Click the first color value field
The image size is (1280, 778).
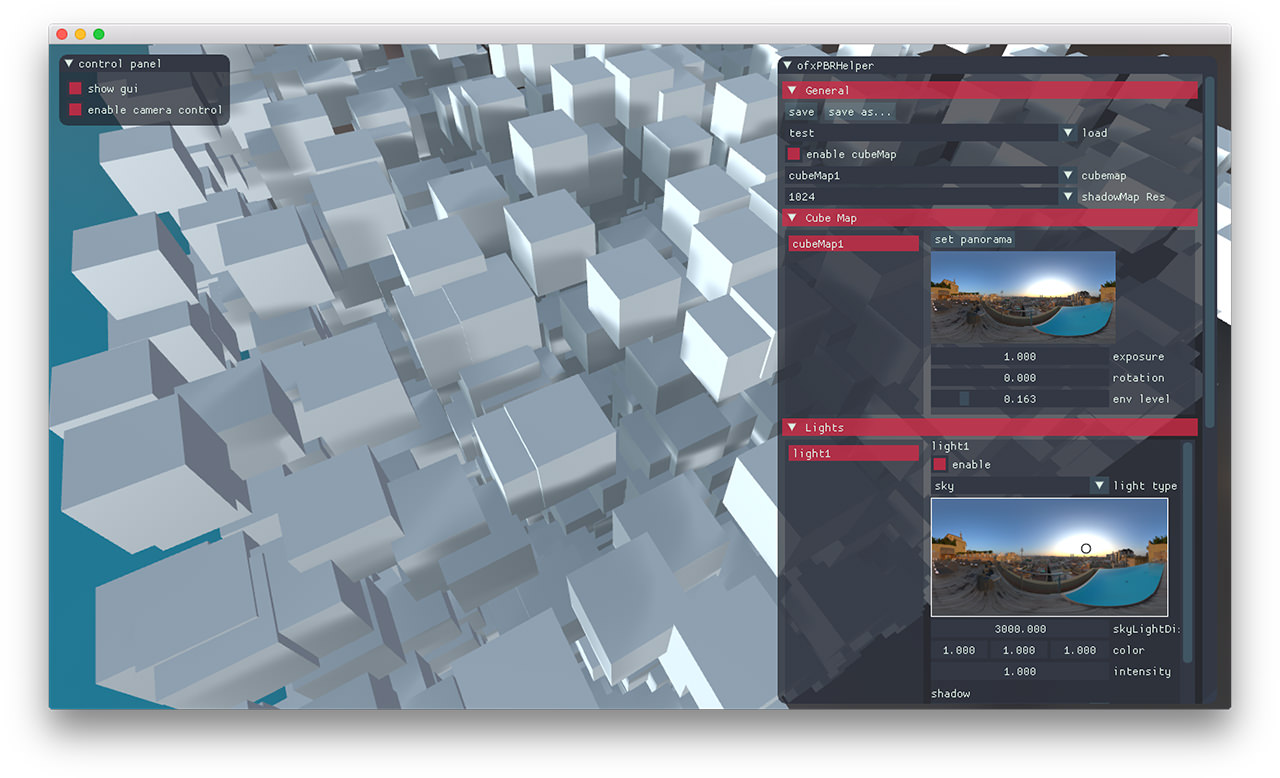click(958, 650)
